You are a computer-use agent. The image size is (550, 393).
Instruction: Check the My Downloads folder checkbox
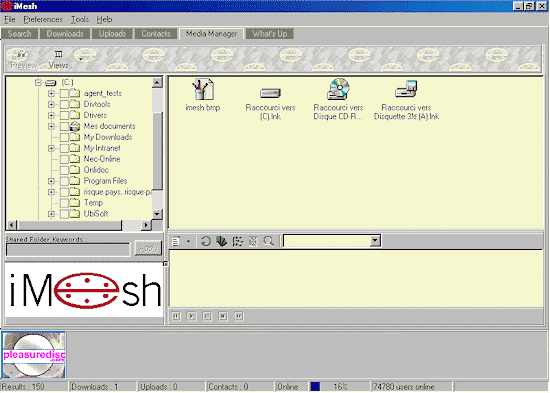pyautogui.click(x=64, y=137)
